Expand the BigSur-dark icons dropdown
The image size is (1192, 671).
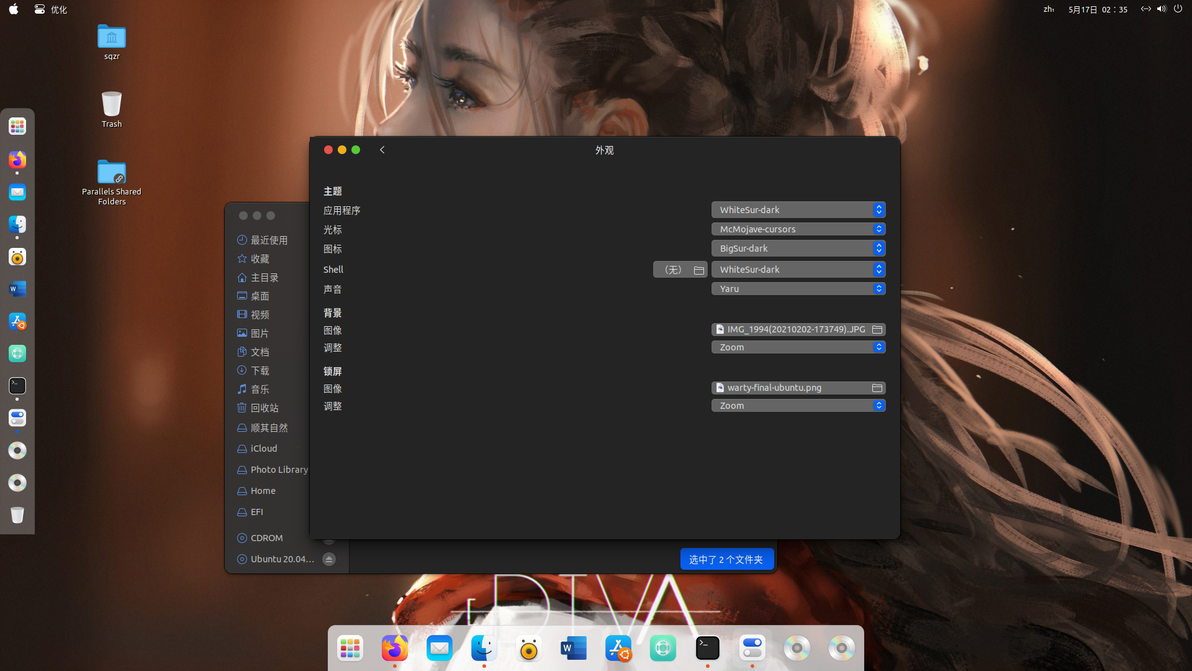[x=798, y=248]
